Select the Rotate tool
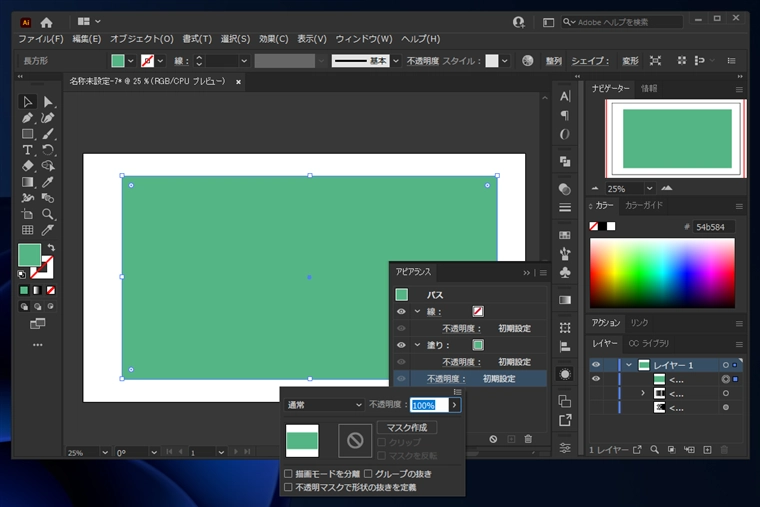Viewport: 760px width, 507px height. 48,150
